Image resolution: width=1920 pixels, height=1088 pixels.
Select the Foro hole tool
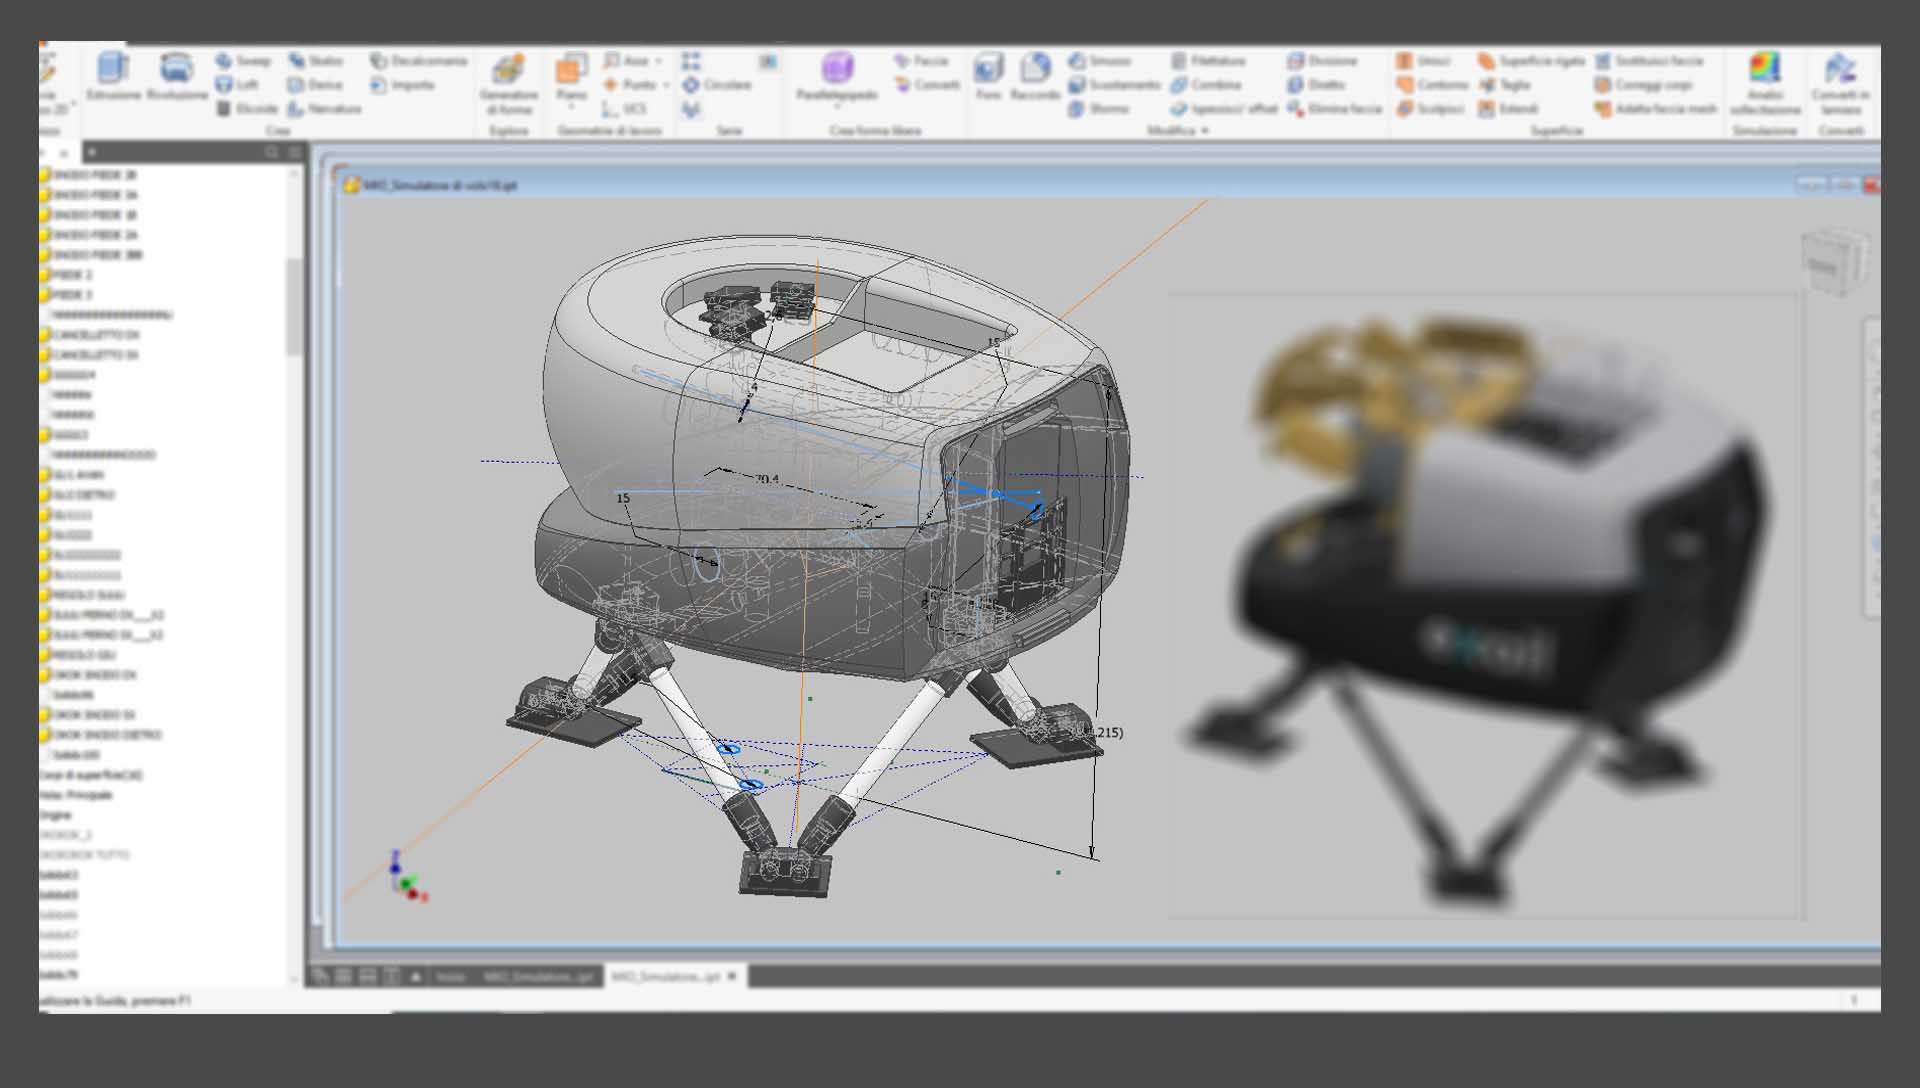pyautogui.click(x=988, y=77)
